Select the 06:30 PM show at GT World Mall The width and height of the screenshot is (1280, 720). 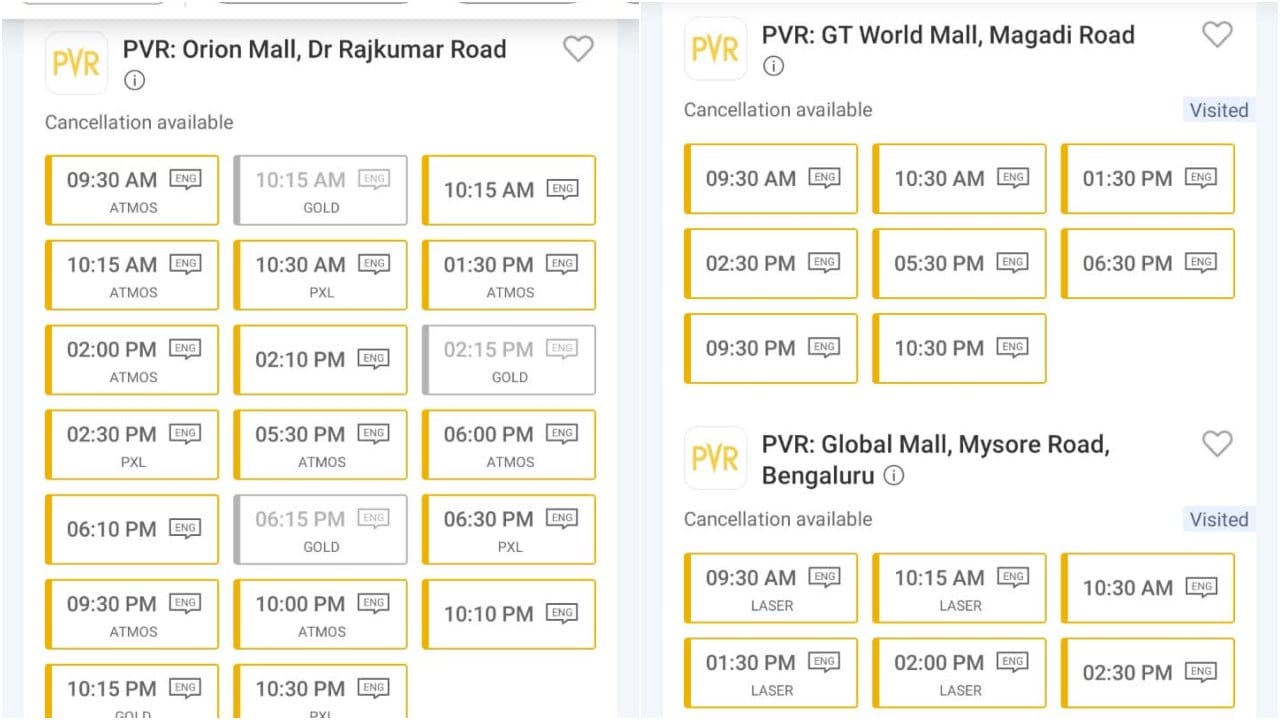click(x=1148, y=264)
